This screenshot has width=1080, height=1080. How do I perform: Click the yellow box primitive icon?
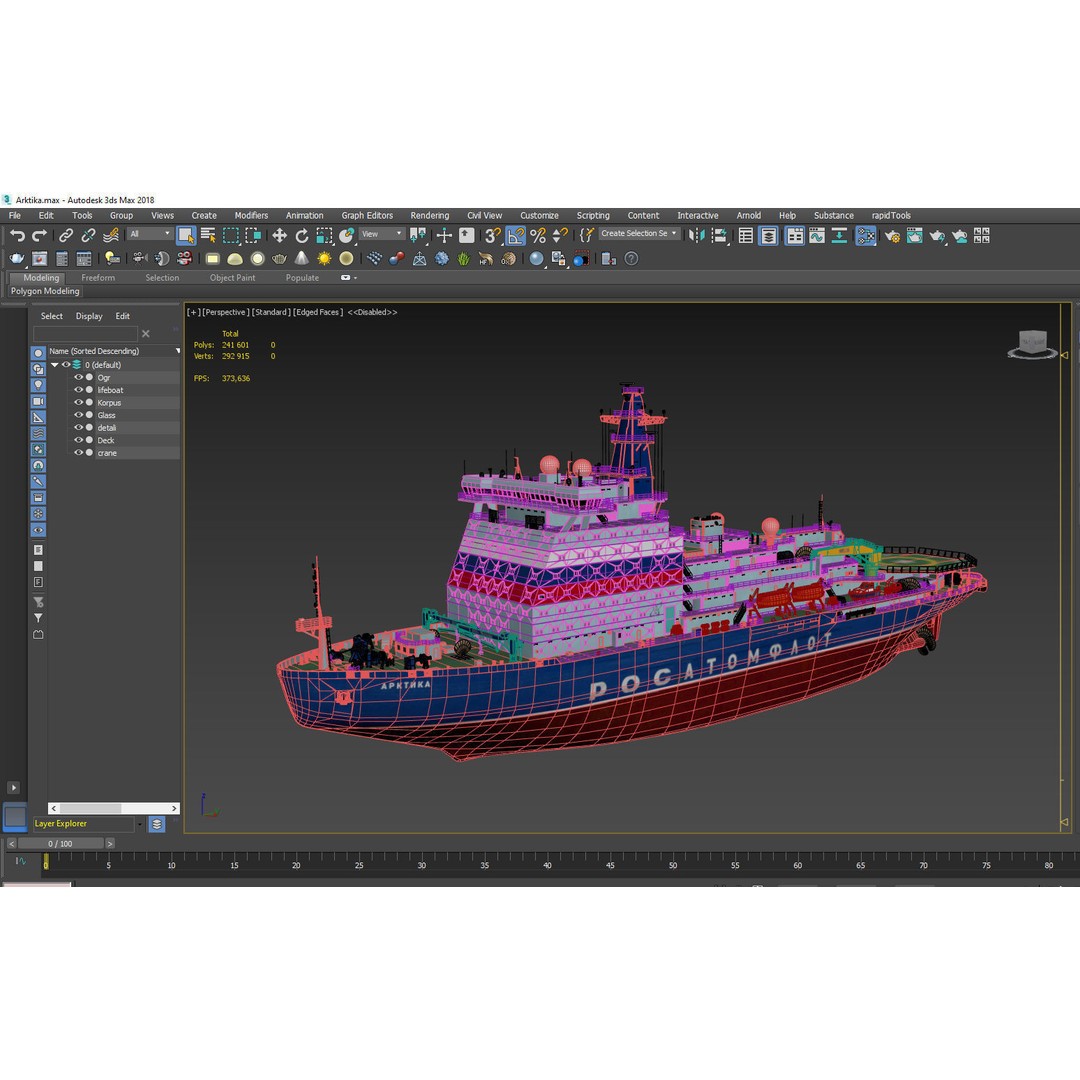click(213, 259)
